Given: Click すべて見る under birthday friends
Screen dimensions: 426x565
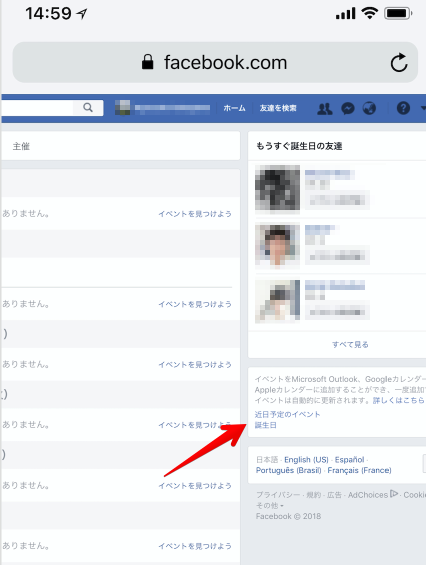Looking at the screenshot, I should tap(350, 344).
